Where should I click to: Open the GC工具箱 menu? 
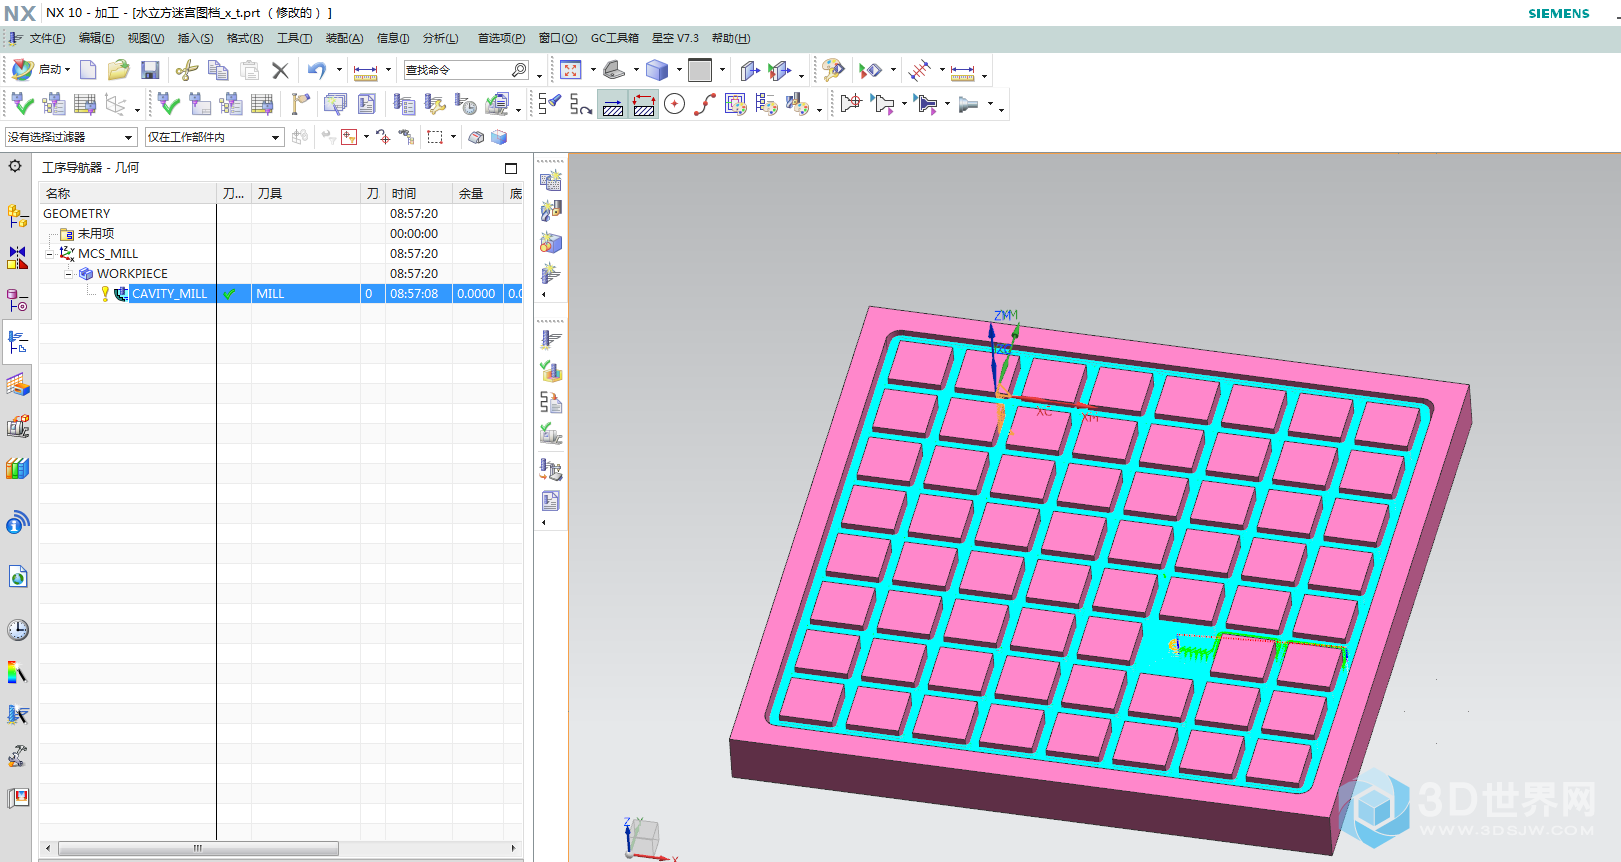point(614,38)
